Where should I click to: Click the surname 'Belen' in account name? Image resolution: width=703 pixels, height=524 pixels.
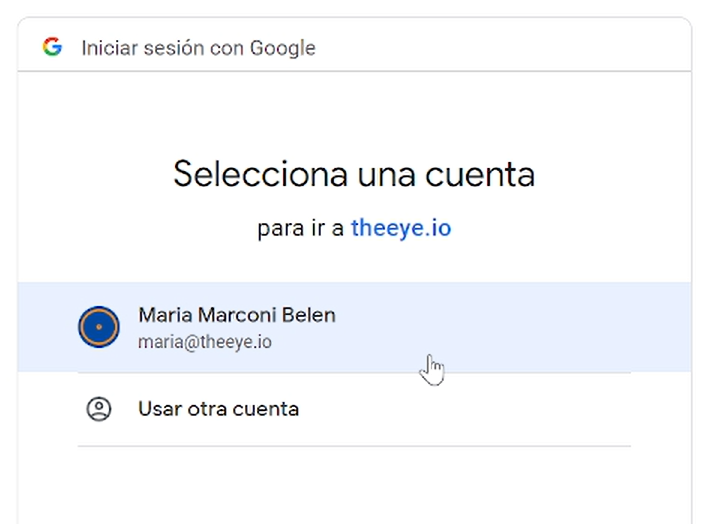pos(308,315)
